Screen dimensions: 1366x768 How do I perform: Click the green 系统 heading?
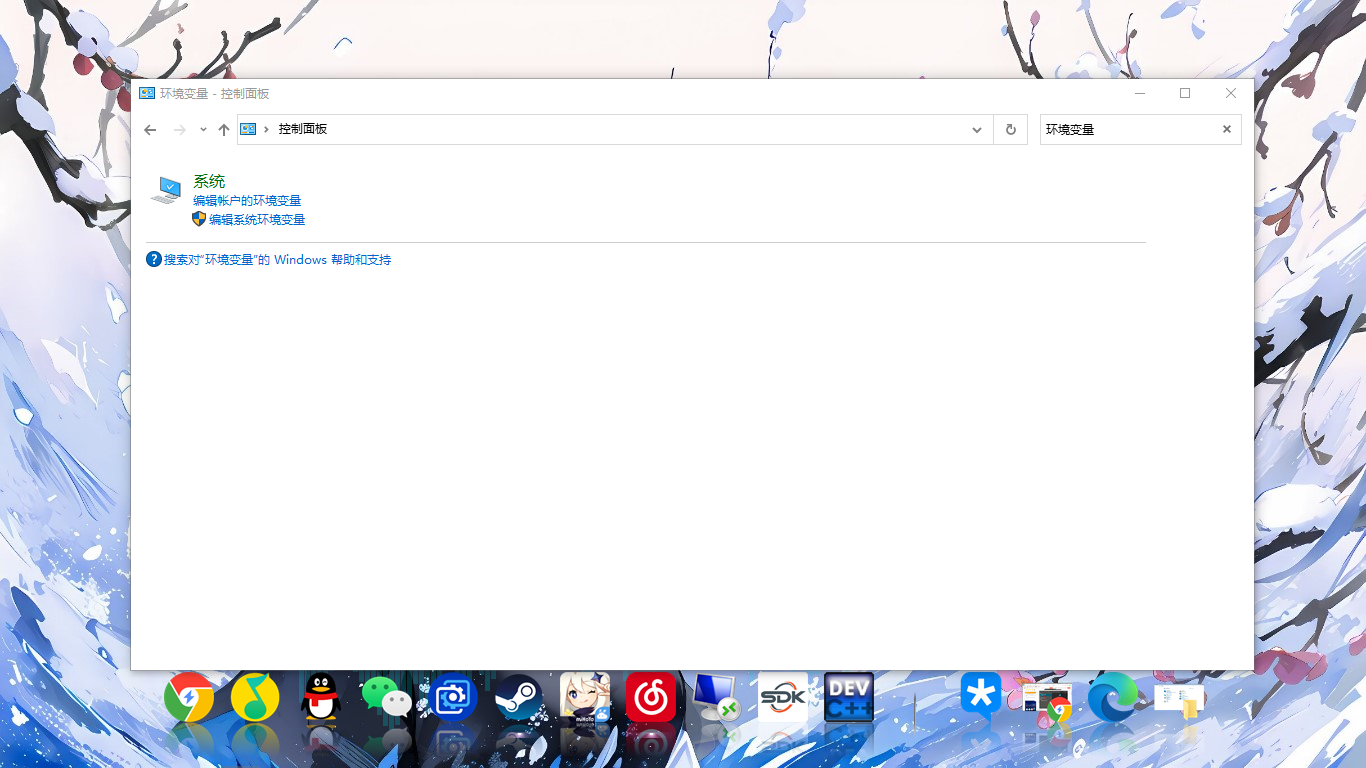point(209,182)
